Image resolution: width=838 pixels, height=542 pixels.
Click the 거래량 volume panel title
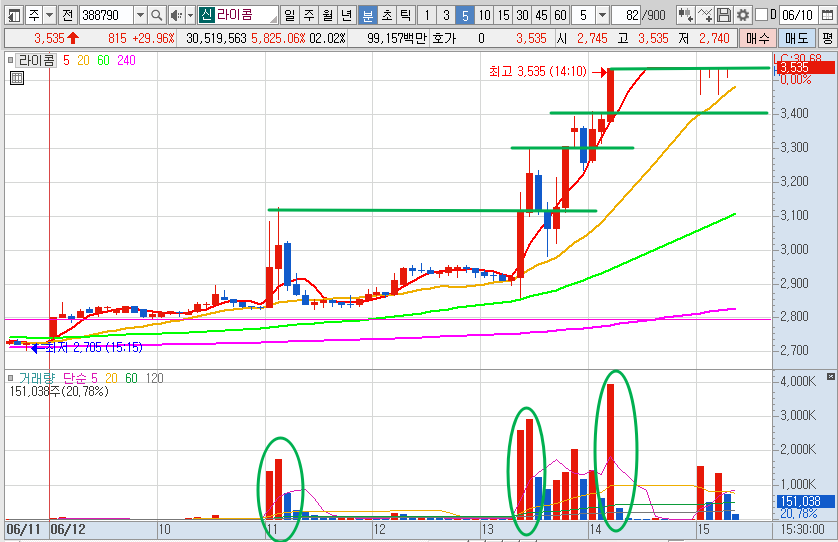pos(37,378)
